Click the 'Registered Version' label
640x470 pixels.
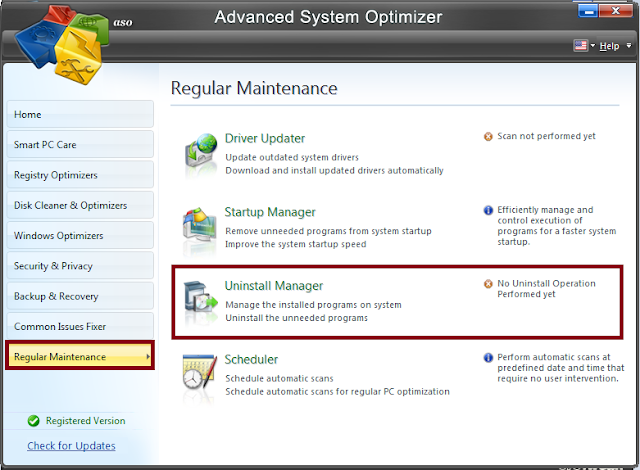(85, 421)
